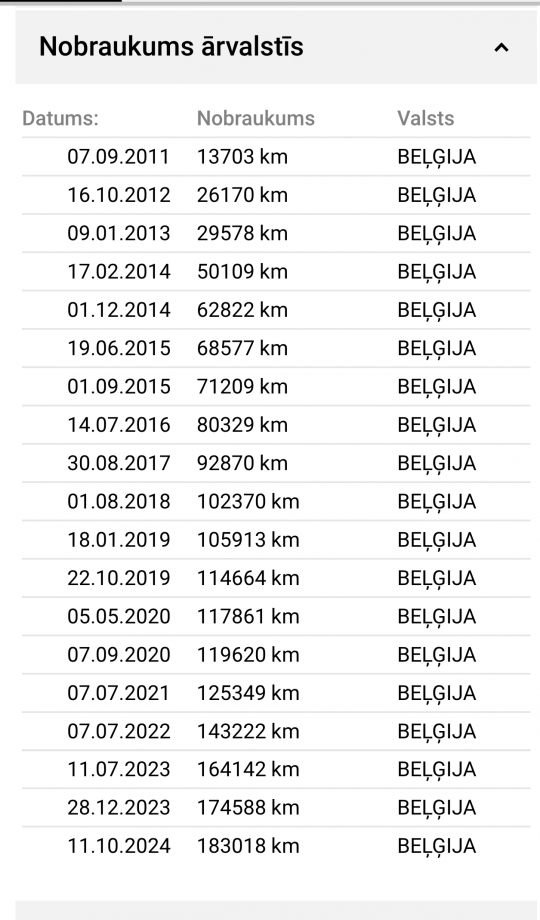Select the 26170 km mileage entry
540x920 pixels.
[242, 195]
